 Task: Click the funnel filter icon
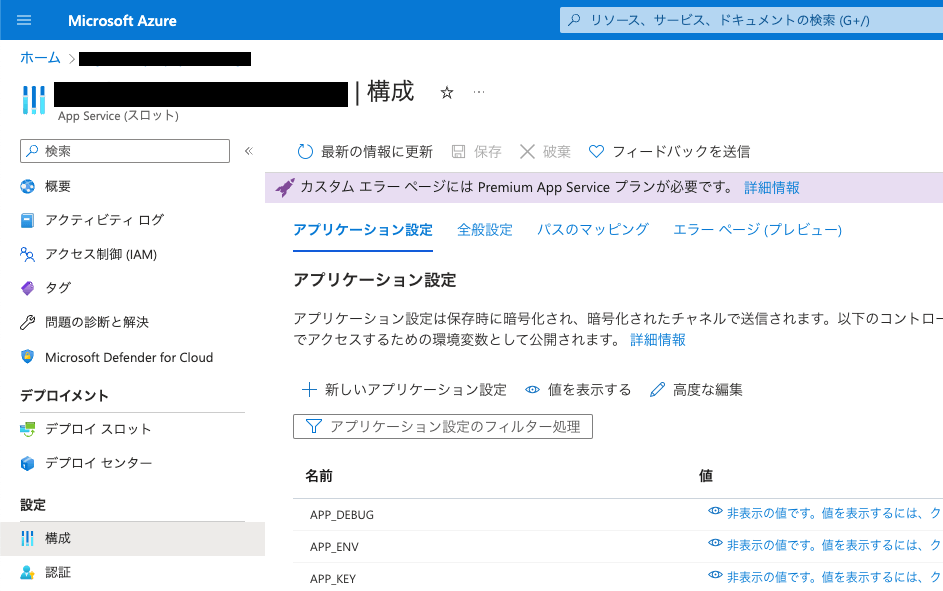pyautogui.click(x=313, y=426)
